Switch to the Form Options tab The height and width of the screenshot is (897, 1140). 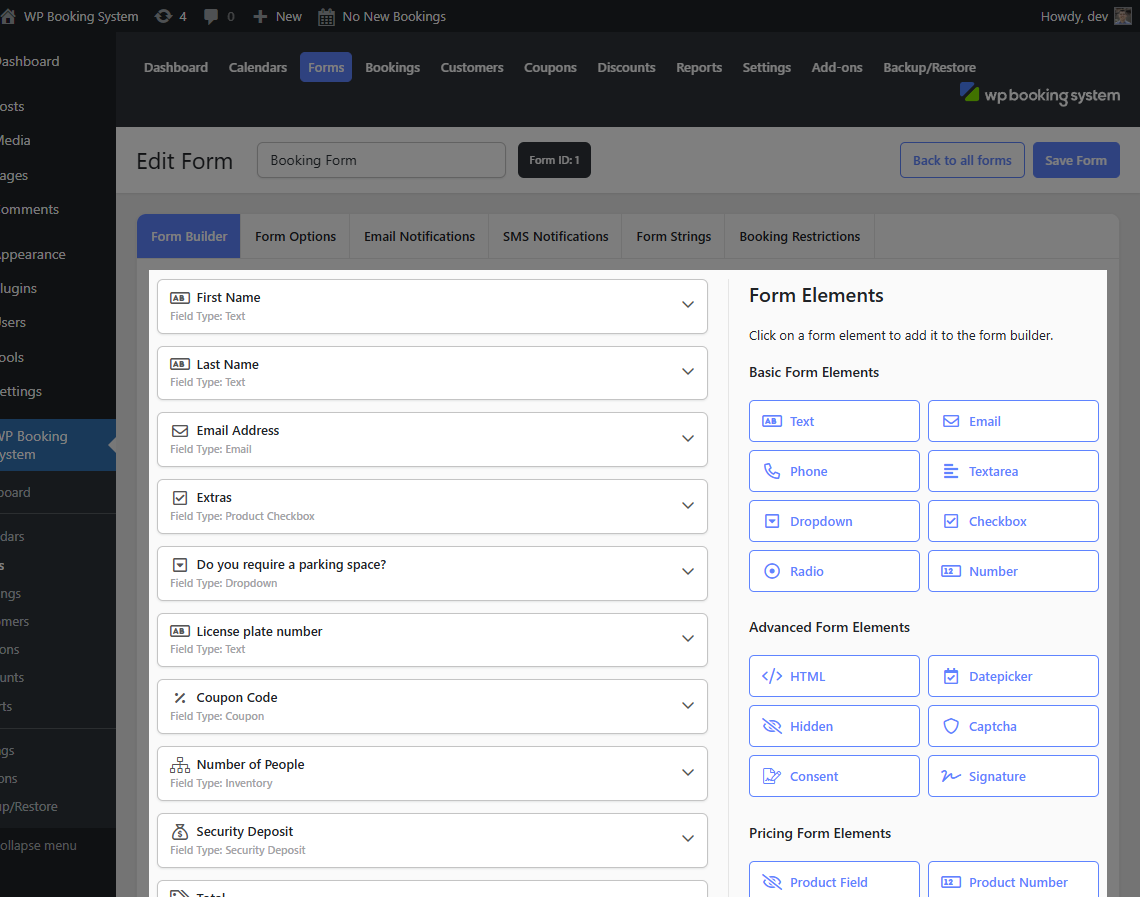295,236
